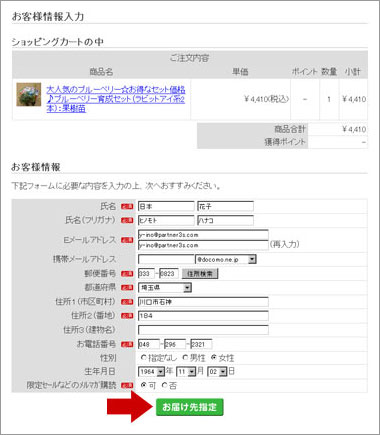Open the birth month dropdown 11

(186, 371)
